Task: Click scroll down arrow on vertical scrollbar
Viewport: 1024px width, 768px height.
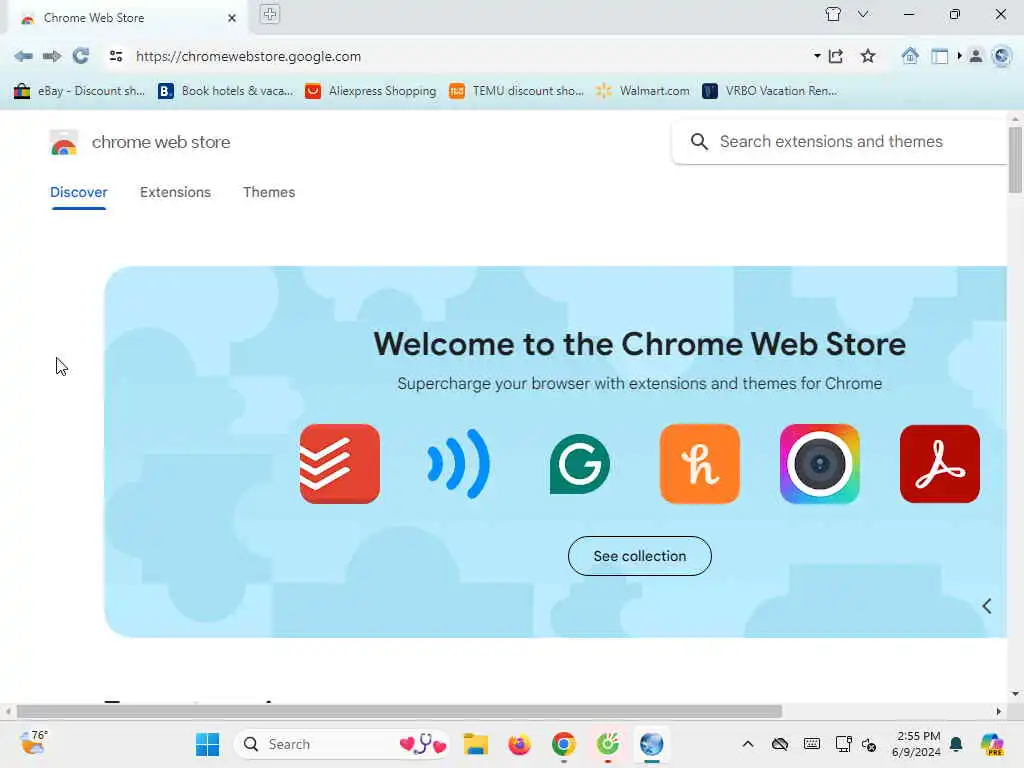Action: [x=1015, y=694]
